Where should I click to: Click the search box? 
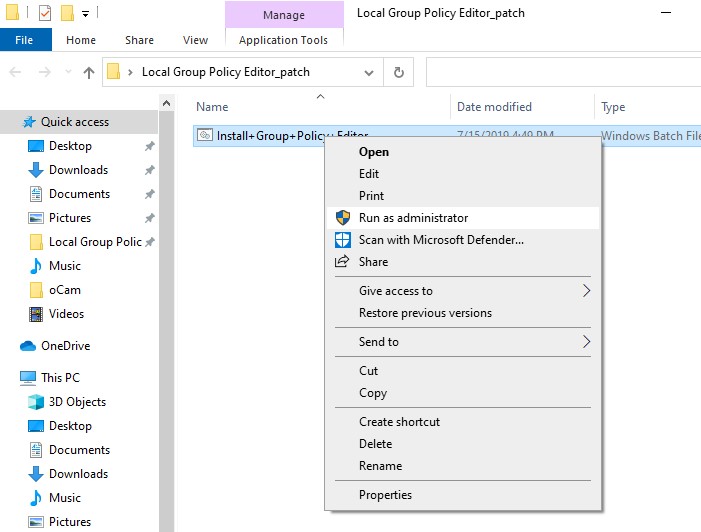coord(563,72)
